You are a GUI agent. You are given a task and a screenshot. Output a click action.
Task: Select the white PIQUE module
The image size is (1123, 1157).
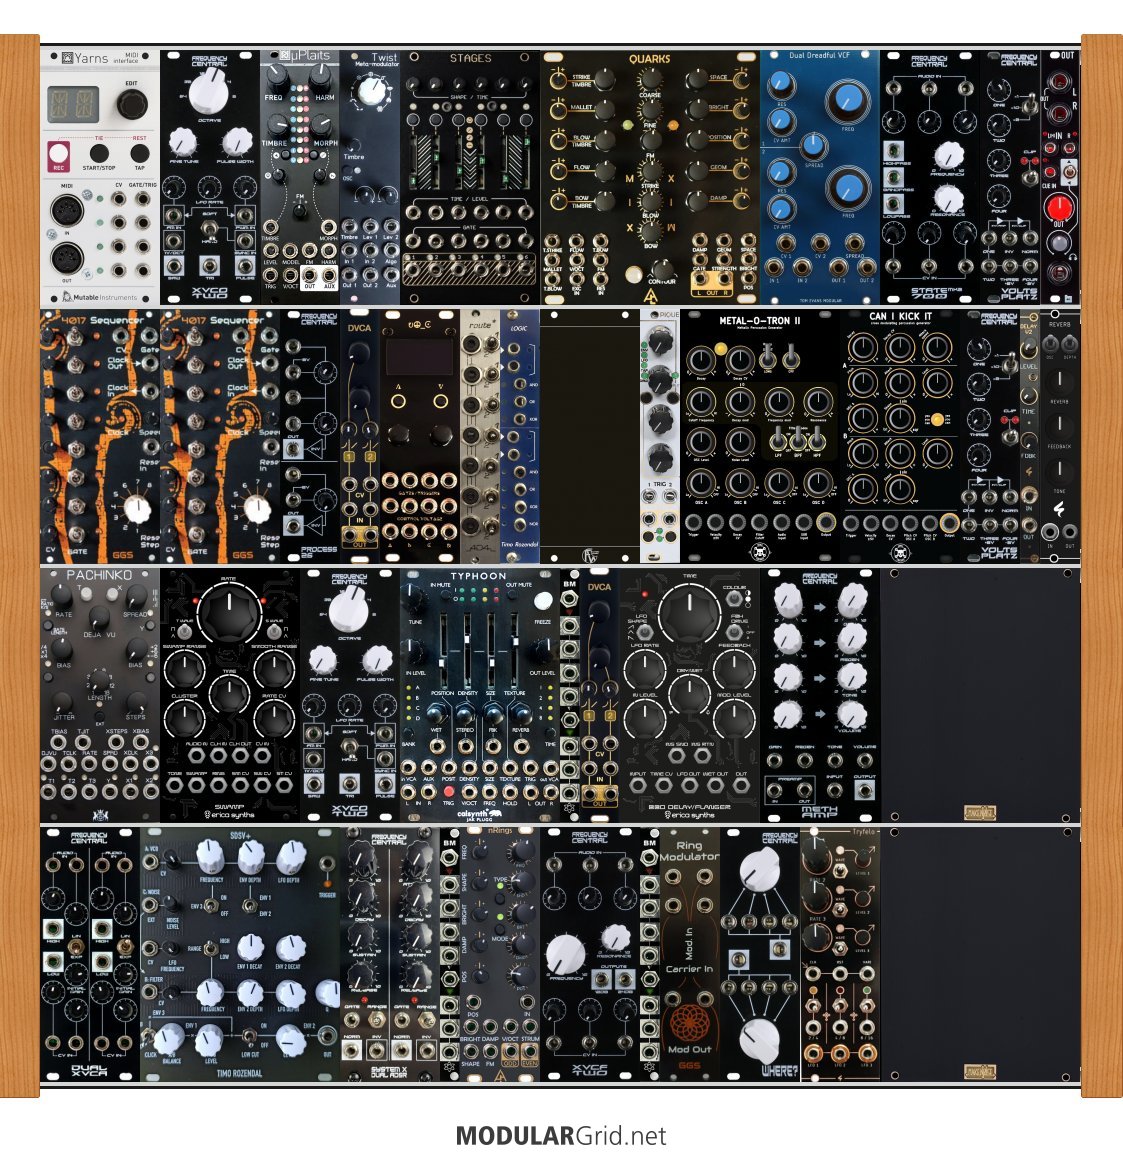(x=660, y=436)
